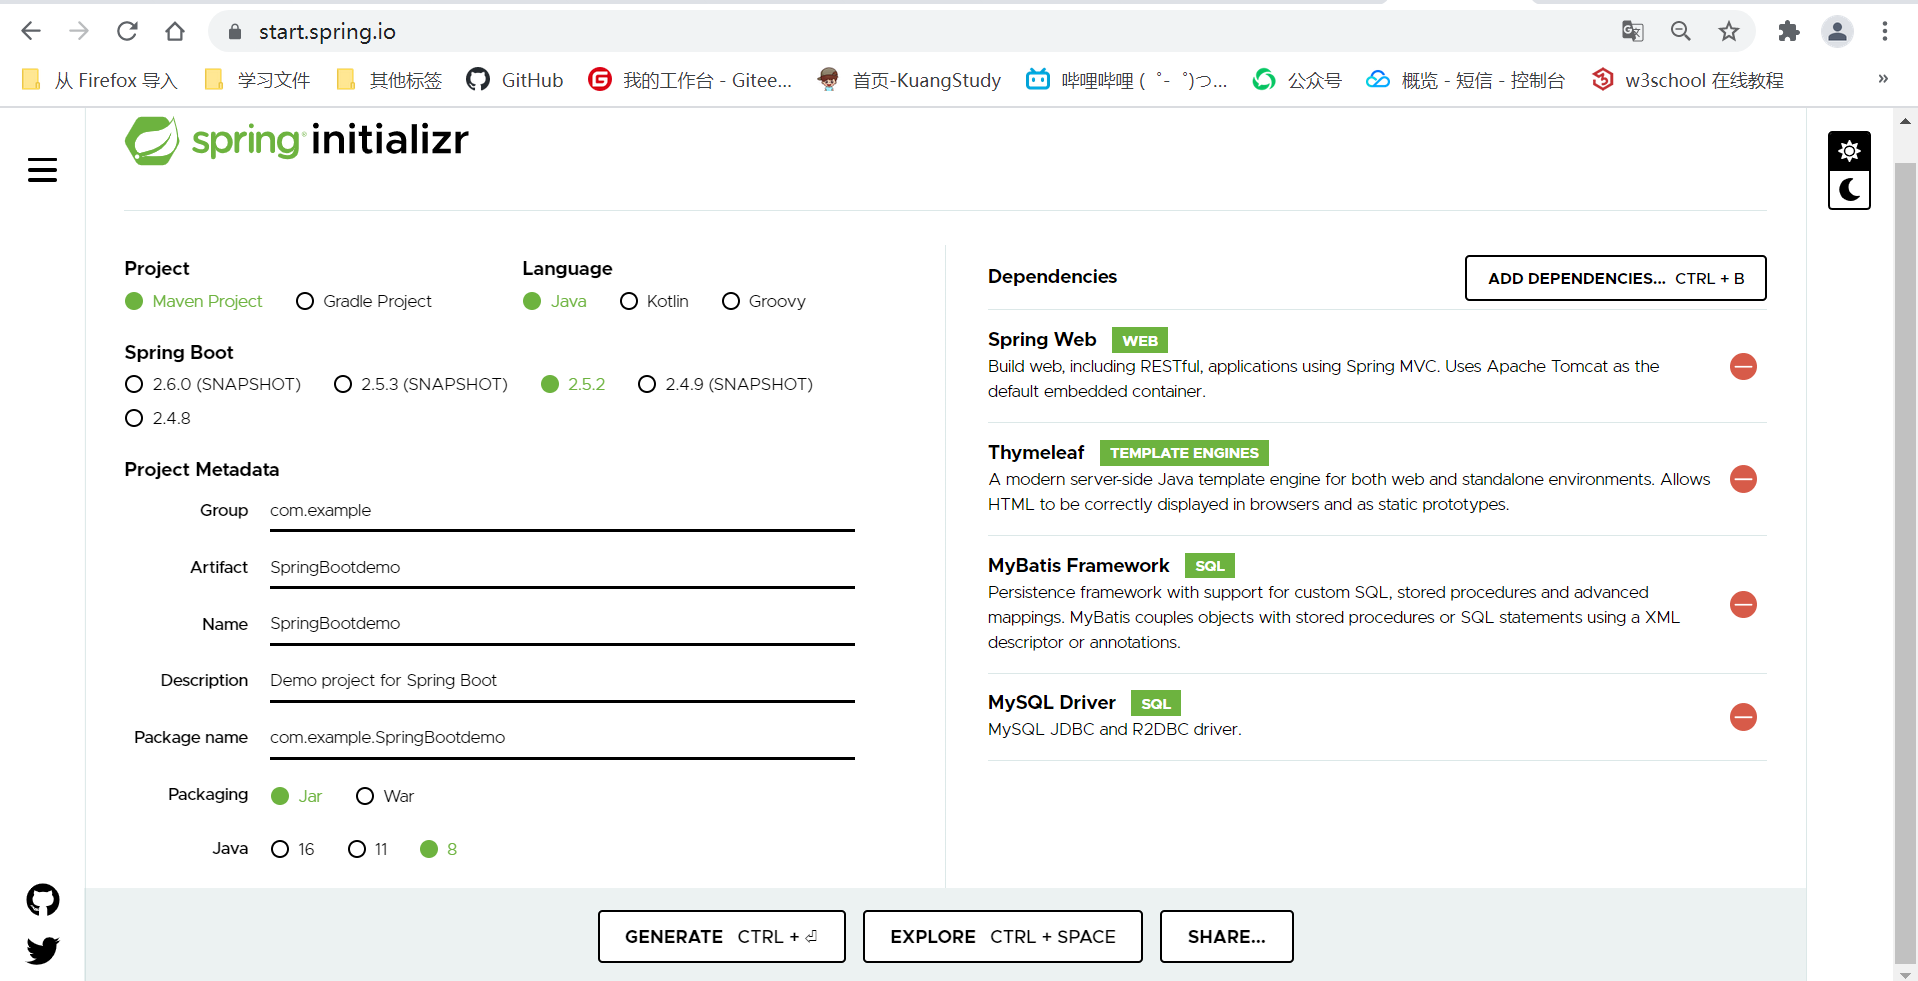Remove the MySQL Driver dependency

(1743, 717)
